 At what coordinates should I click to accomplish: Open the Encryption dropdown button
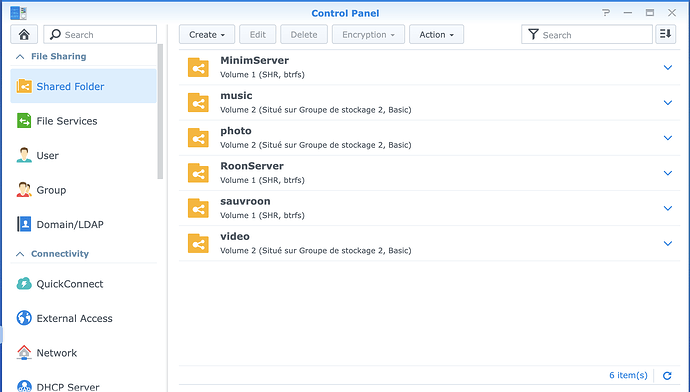pos(368,34)
